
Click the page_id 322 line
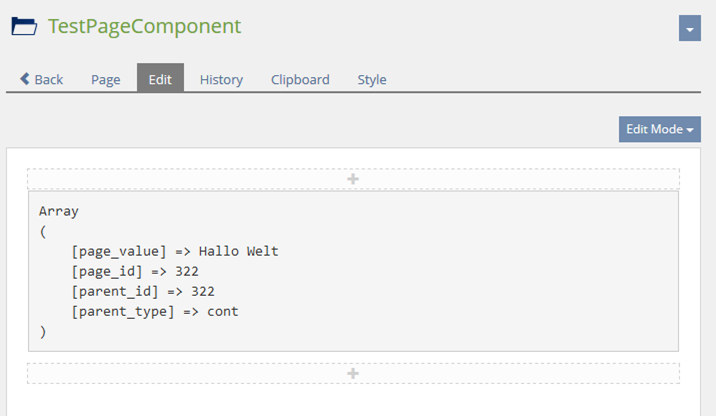tap(135, 271)
